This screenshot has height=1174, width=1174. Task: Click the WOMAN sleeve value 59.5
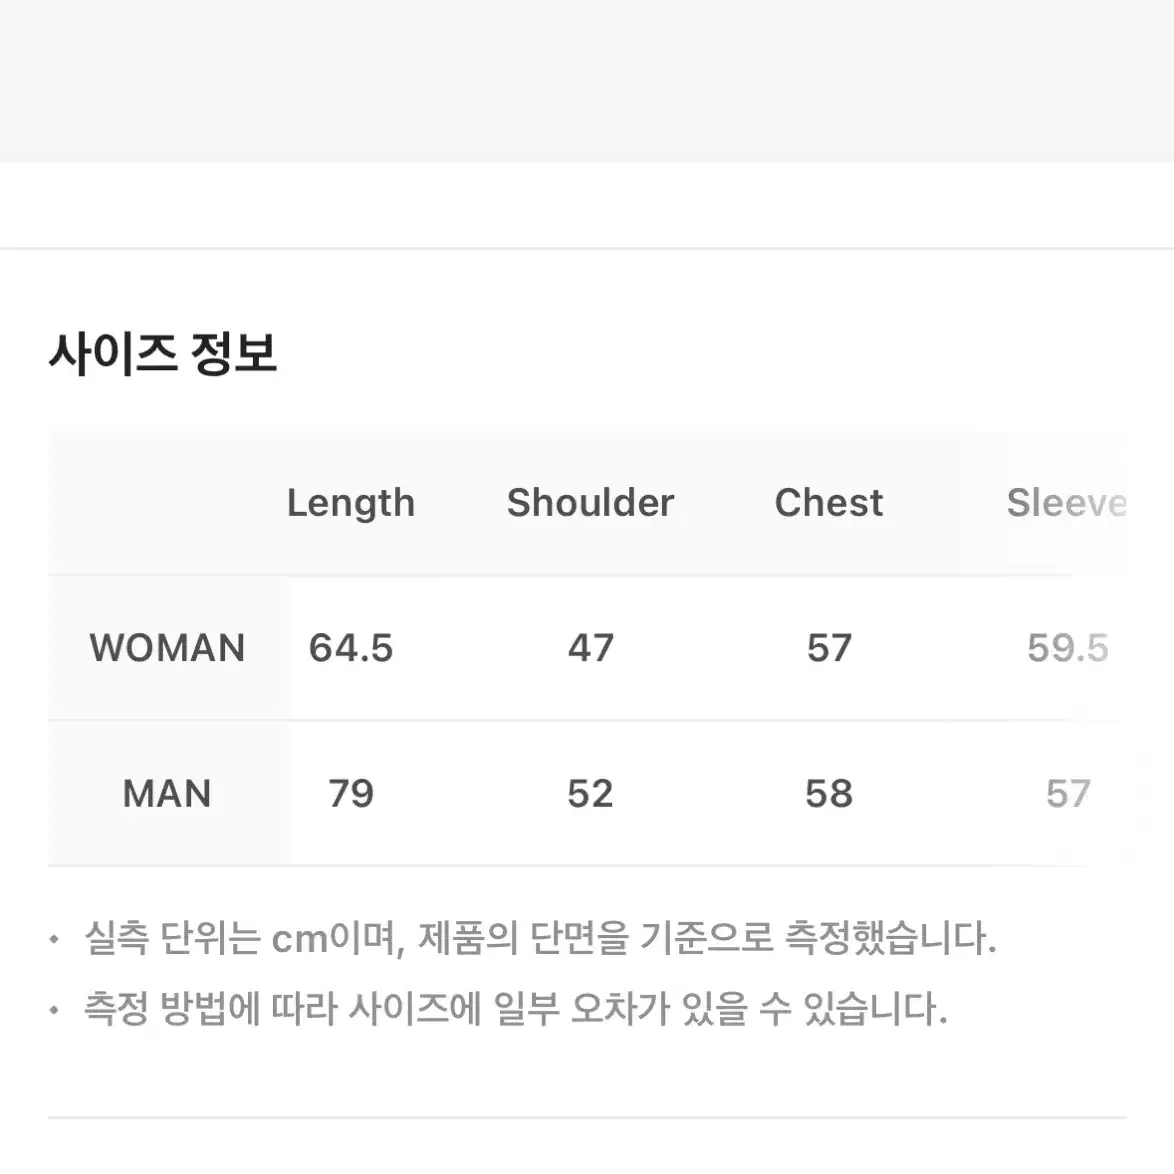click(1068, 648)
